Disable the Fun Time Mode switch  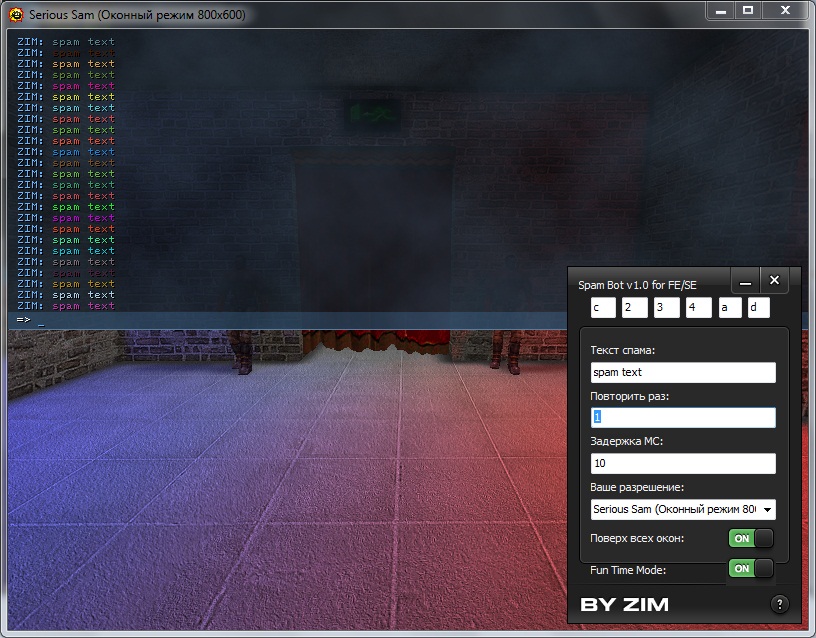tap(751, 569)
